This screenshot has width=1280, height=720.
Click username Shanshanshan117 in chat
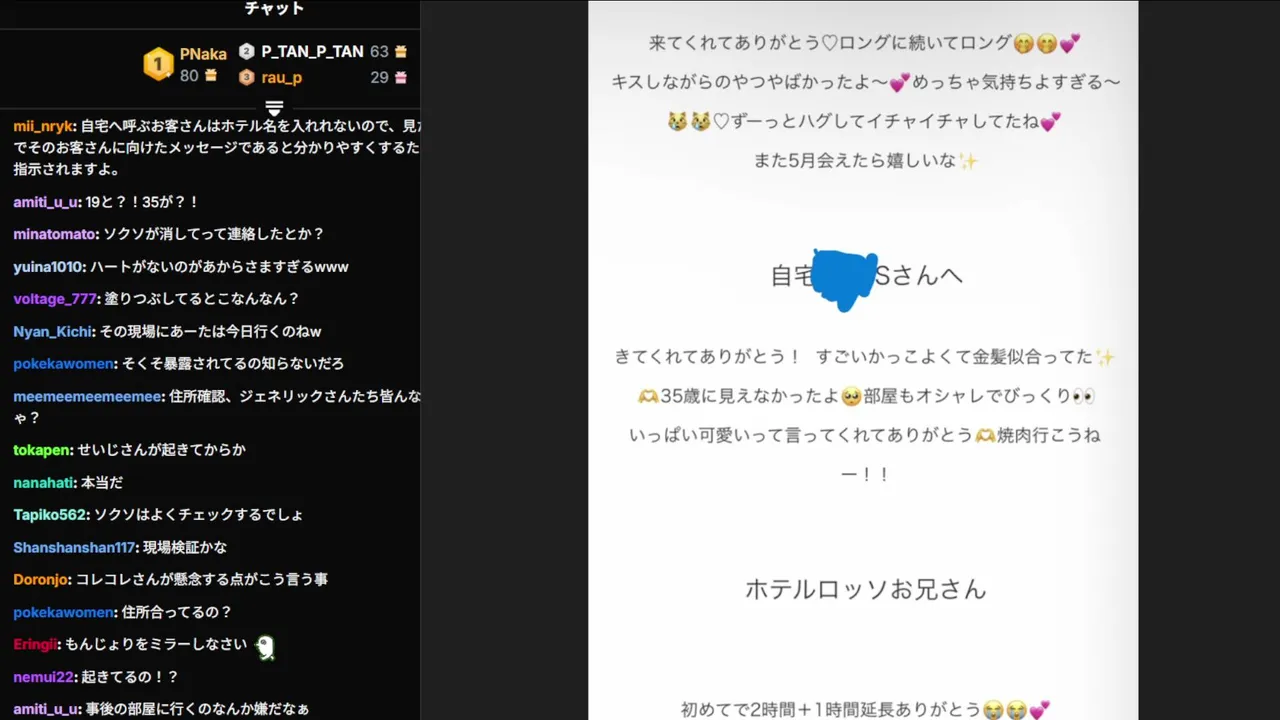point(74,548)
